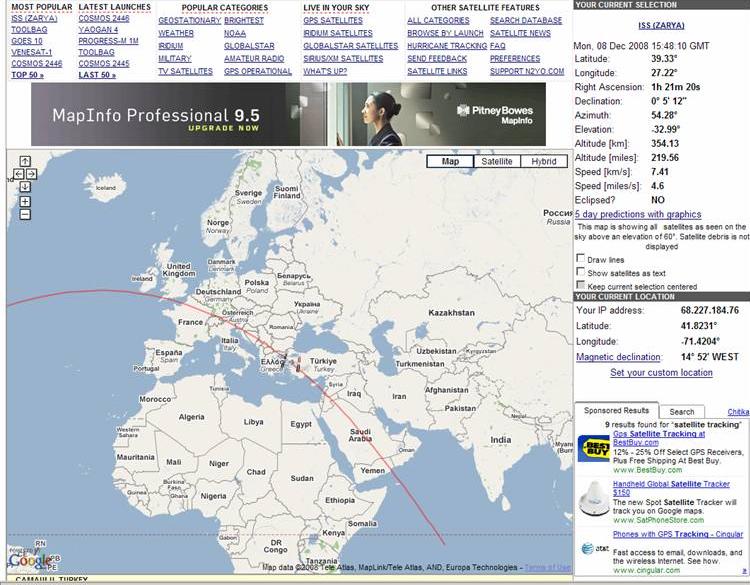Image resolution: width=750 pixels, height=585 pixels.
Task: Pan the map down with arrow button
Action: 25,187
